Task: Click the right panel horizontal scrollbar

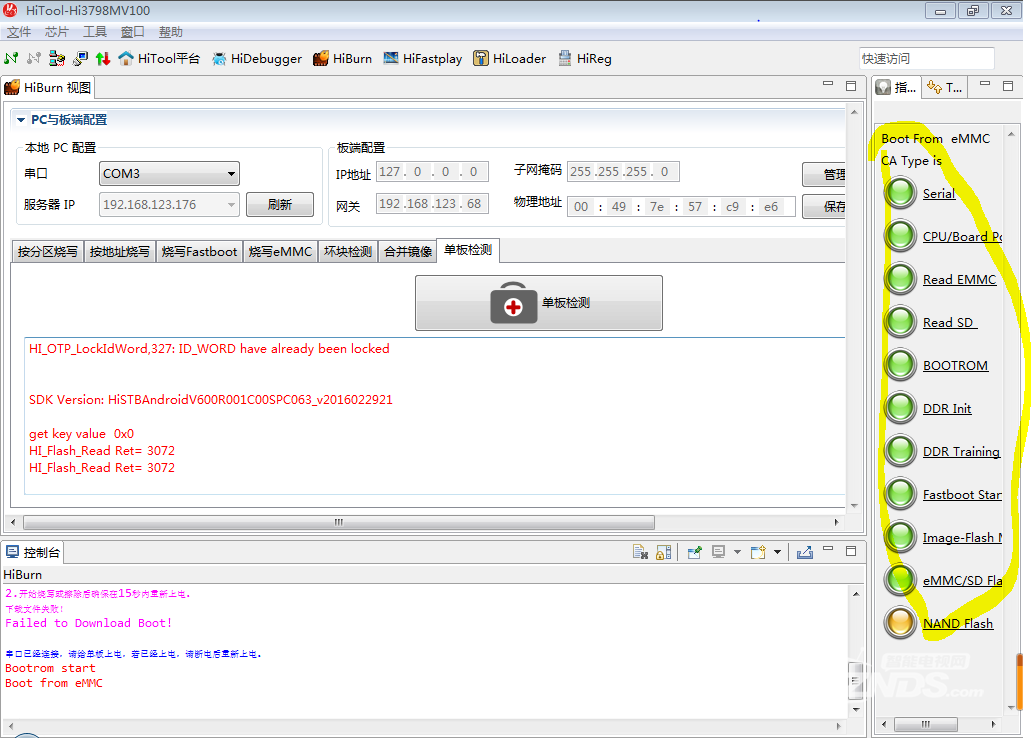Action: point(925,724)
